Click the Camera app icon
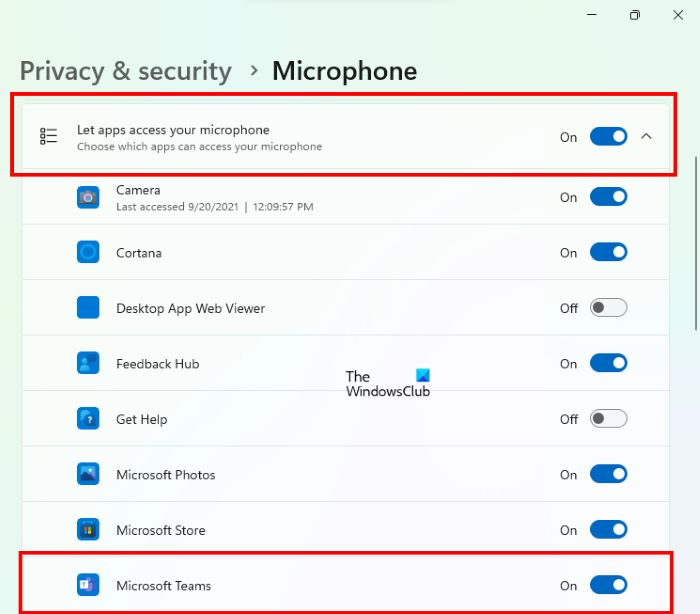The width and height of the screenshot is (700, 614). (88, 197)
